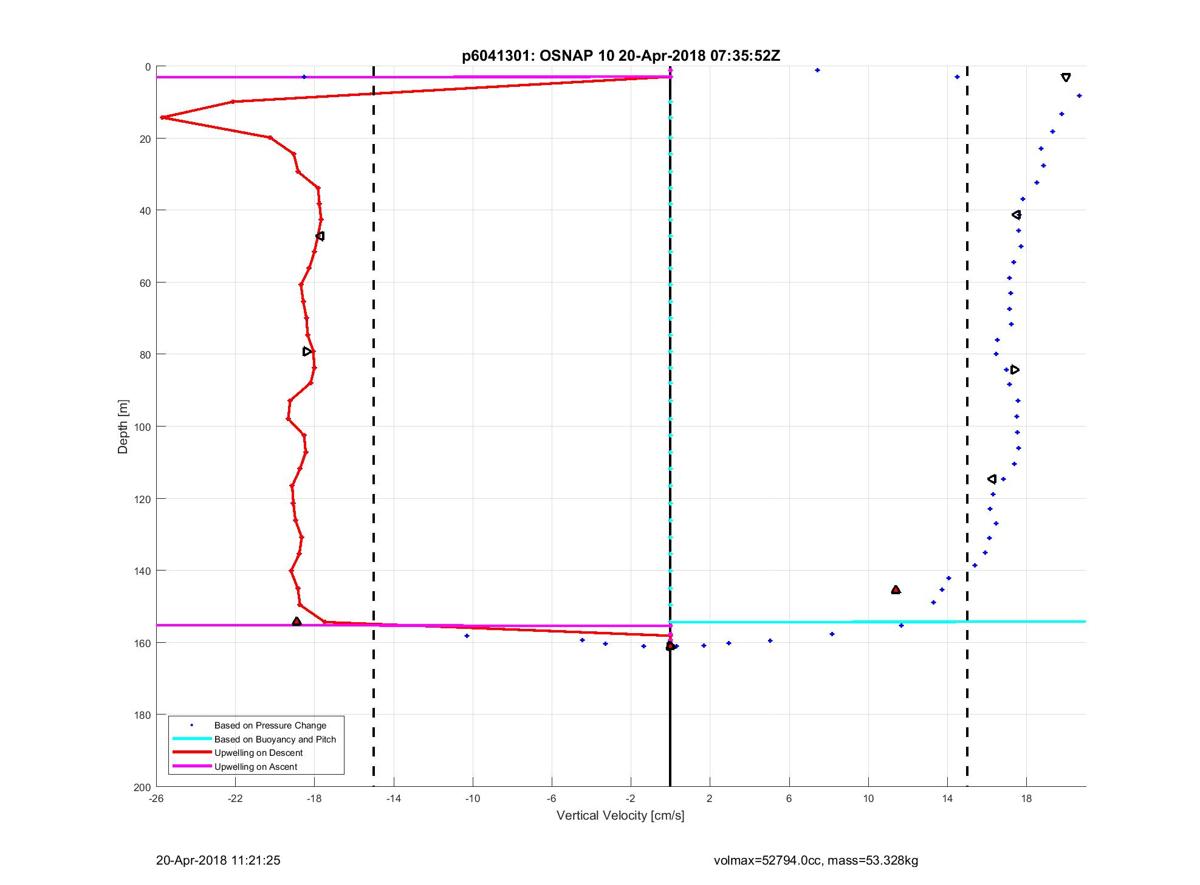1200x885 pixels.
Task: Click the cyan line swatch in the legend
Action: click(x=191, y=739)
